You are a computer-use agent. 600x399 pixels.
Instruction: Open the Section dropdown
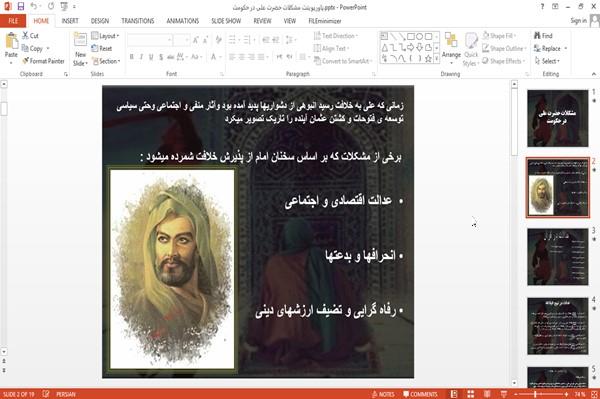[106, 61]
